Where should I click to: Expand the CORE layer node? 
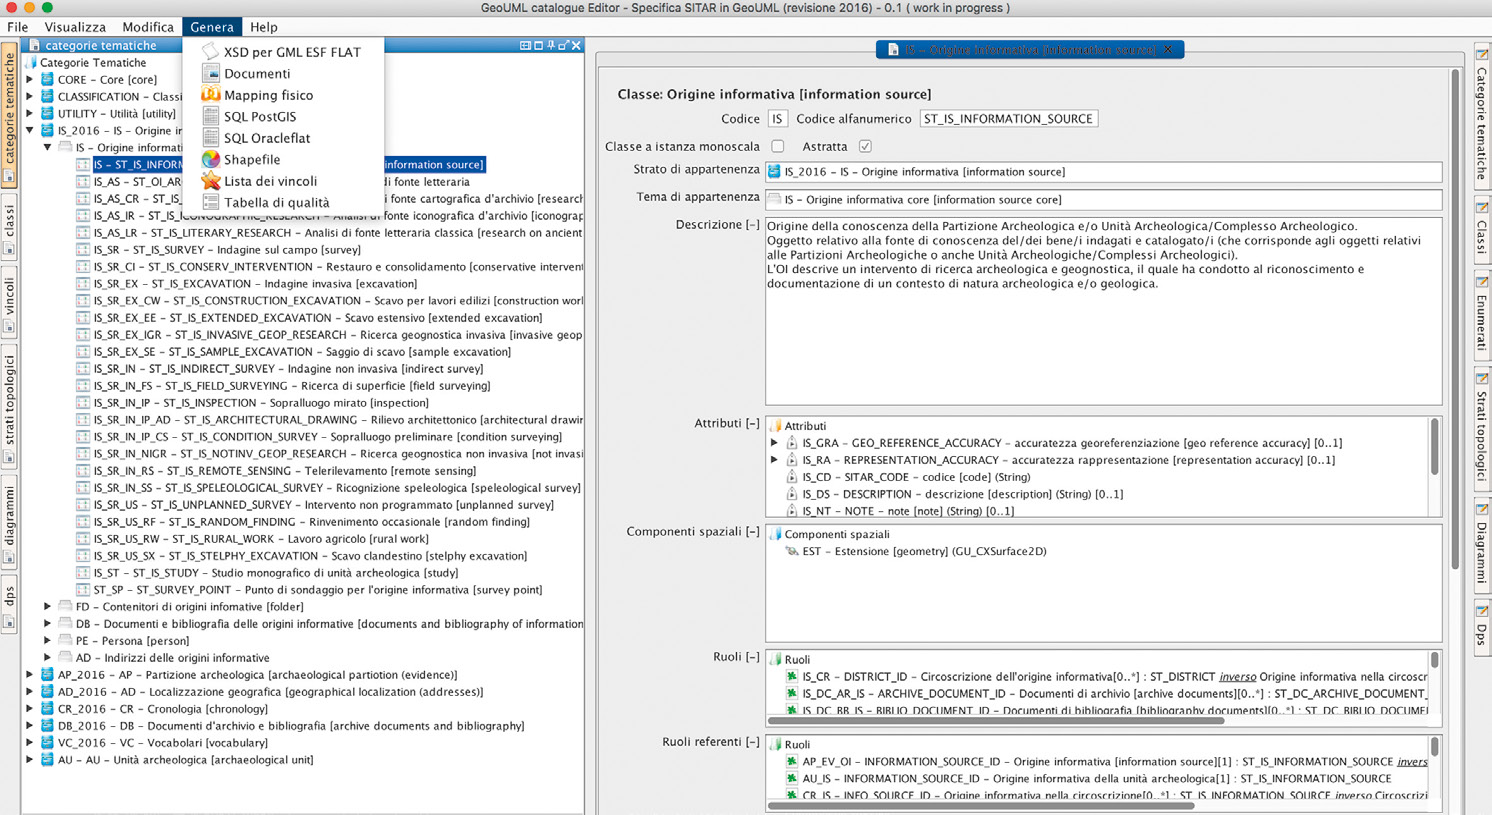pos(30,79)
